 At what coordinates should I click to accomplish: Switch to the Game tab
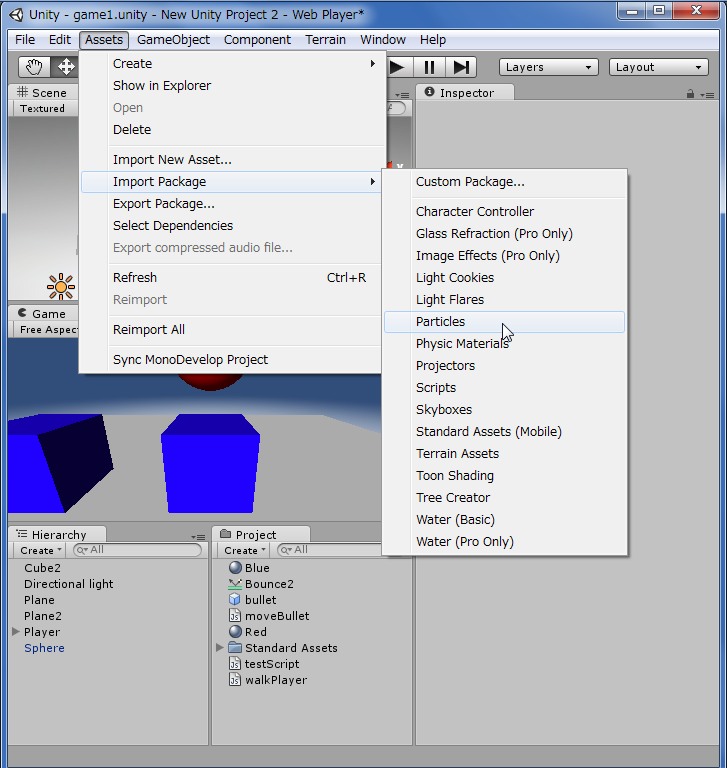pos(43,313)
